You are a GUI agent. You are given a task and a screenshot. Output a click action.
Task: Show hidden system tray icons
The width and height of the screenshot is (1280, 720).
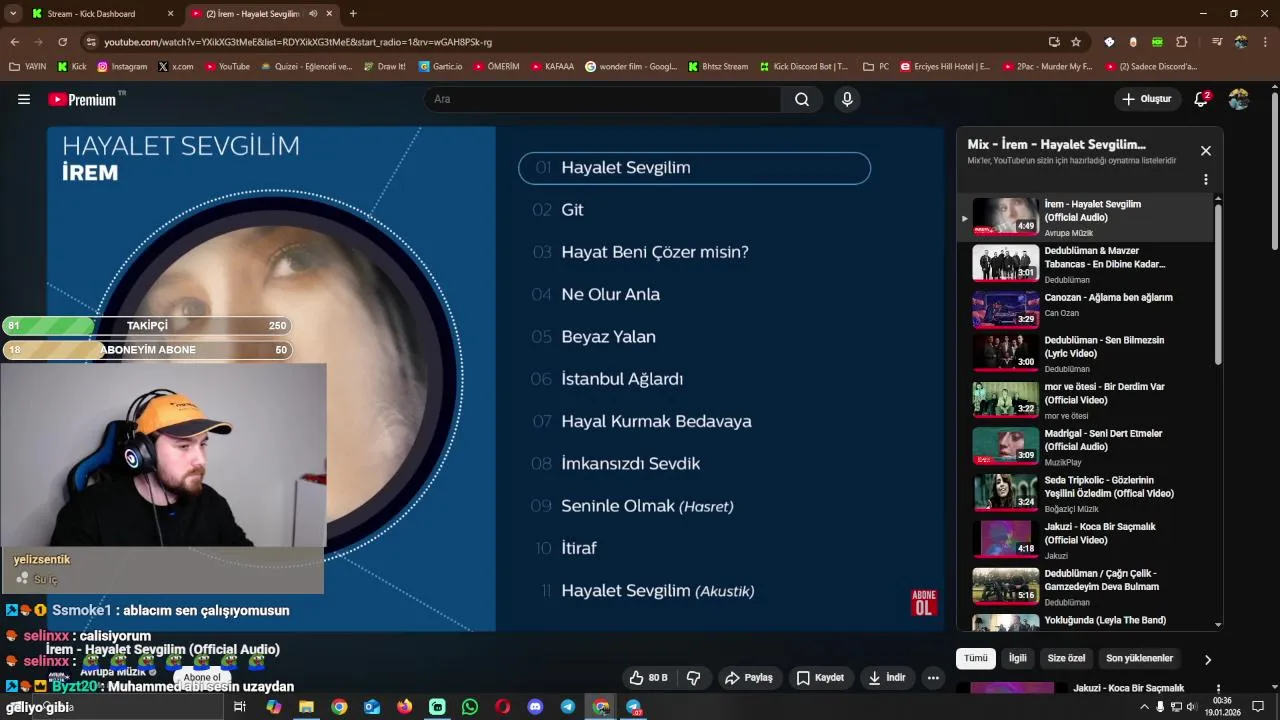click(1145, 707)
